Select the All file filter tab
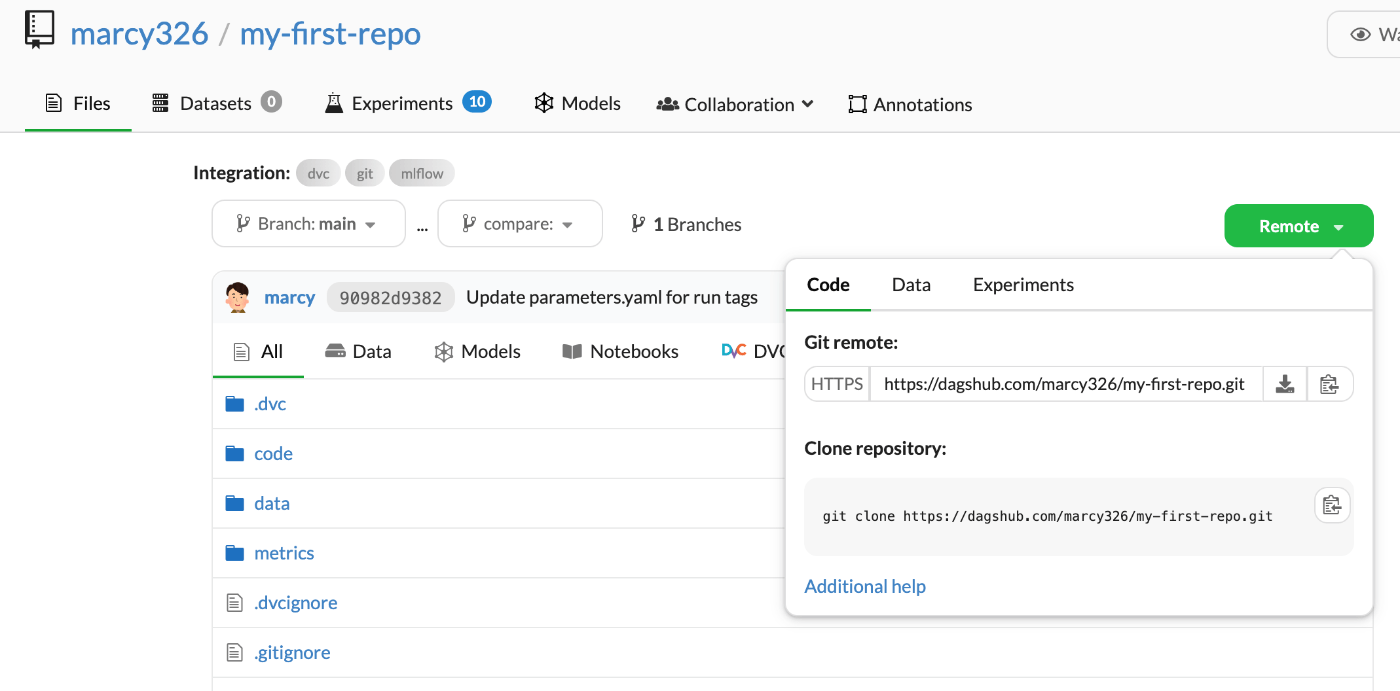Image resolution: width=1400 pixels, height=691 pixels. point(258,352)
